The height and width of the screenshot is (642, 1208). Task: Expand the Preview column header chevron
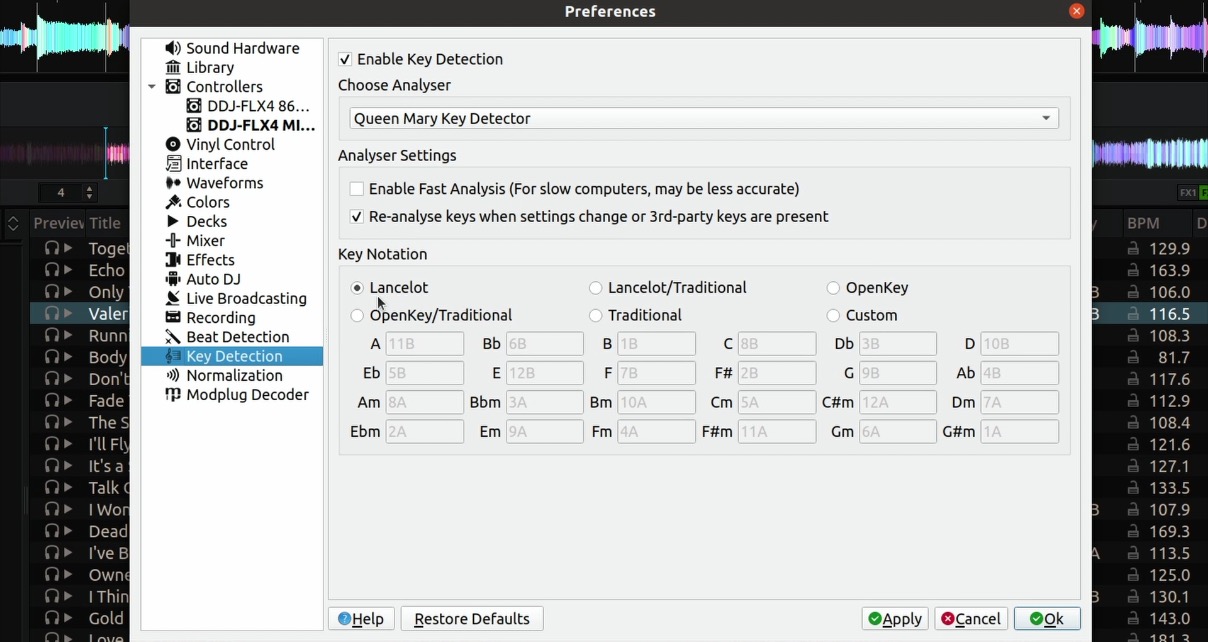(x=12, y=223)
